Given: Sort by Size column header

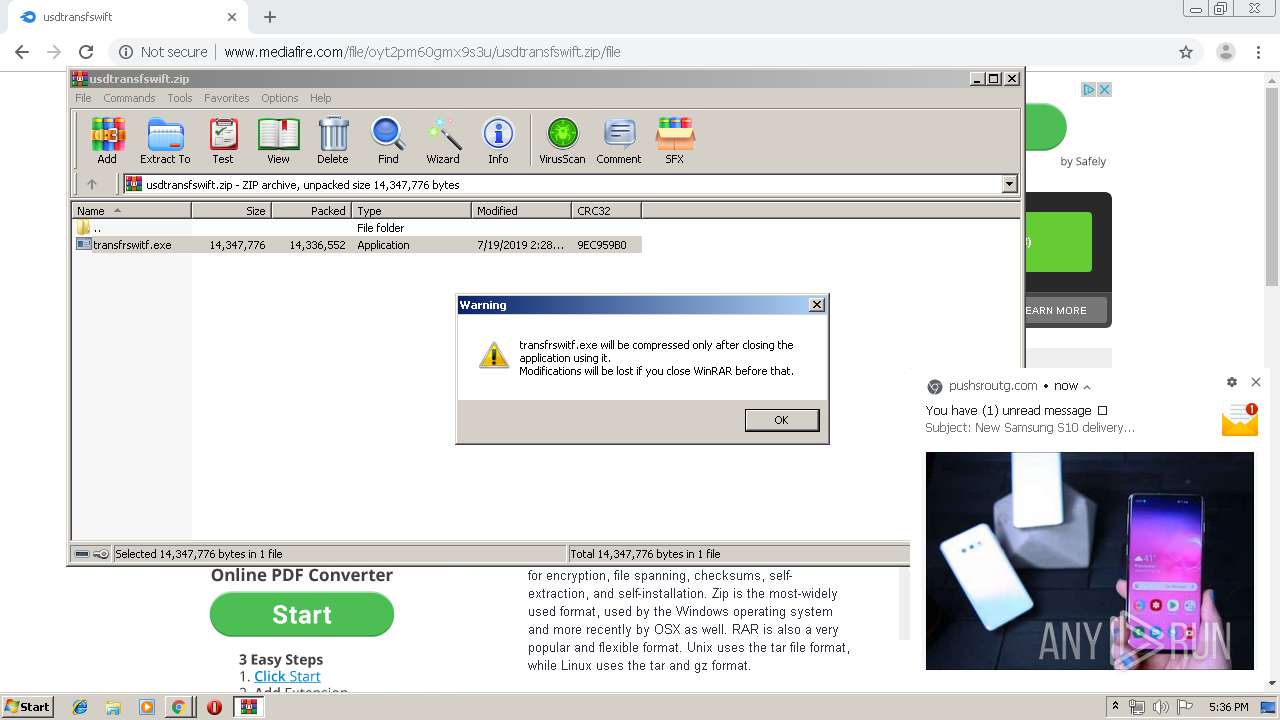Looking at the screenshot, I should click(x=231, y=211).
